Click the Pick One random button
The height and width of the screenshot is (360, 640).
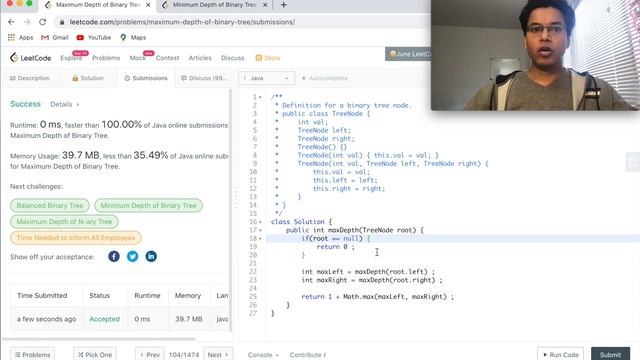pyautogui.click(x=95, y=354)
